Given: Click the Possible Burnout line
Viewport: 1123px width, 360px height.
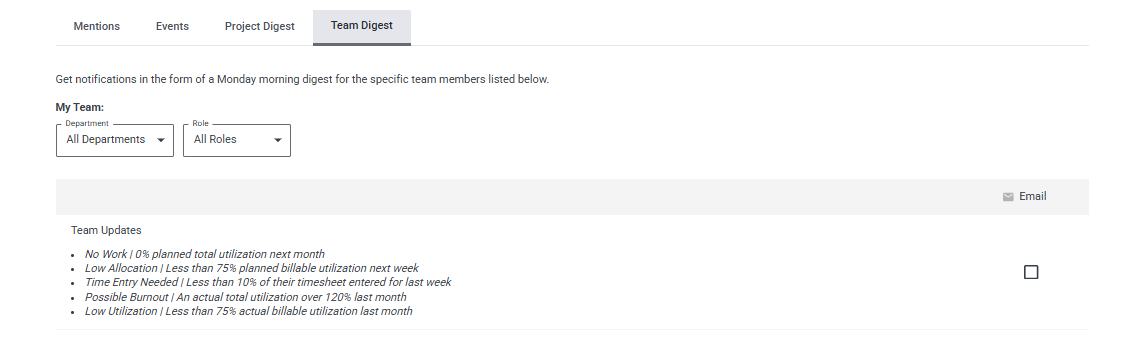Looking at the screenshot, I should click(x=246, y=297).
